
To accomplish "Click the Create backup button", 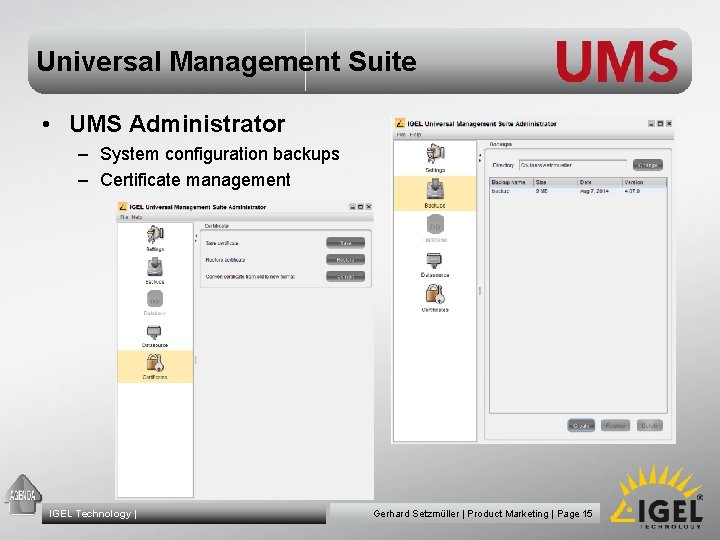I will pos(581,426).
